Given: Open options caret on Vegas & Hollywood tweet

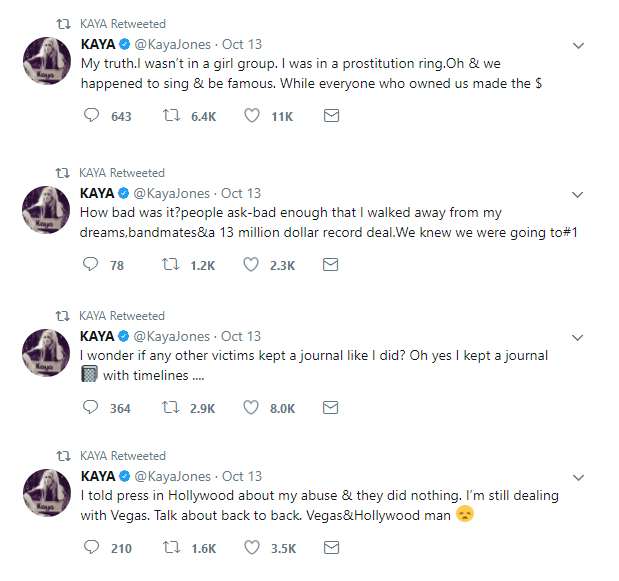Looking at the screenshot, I should coord(577,477).
